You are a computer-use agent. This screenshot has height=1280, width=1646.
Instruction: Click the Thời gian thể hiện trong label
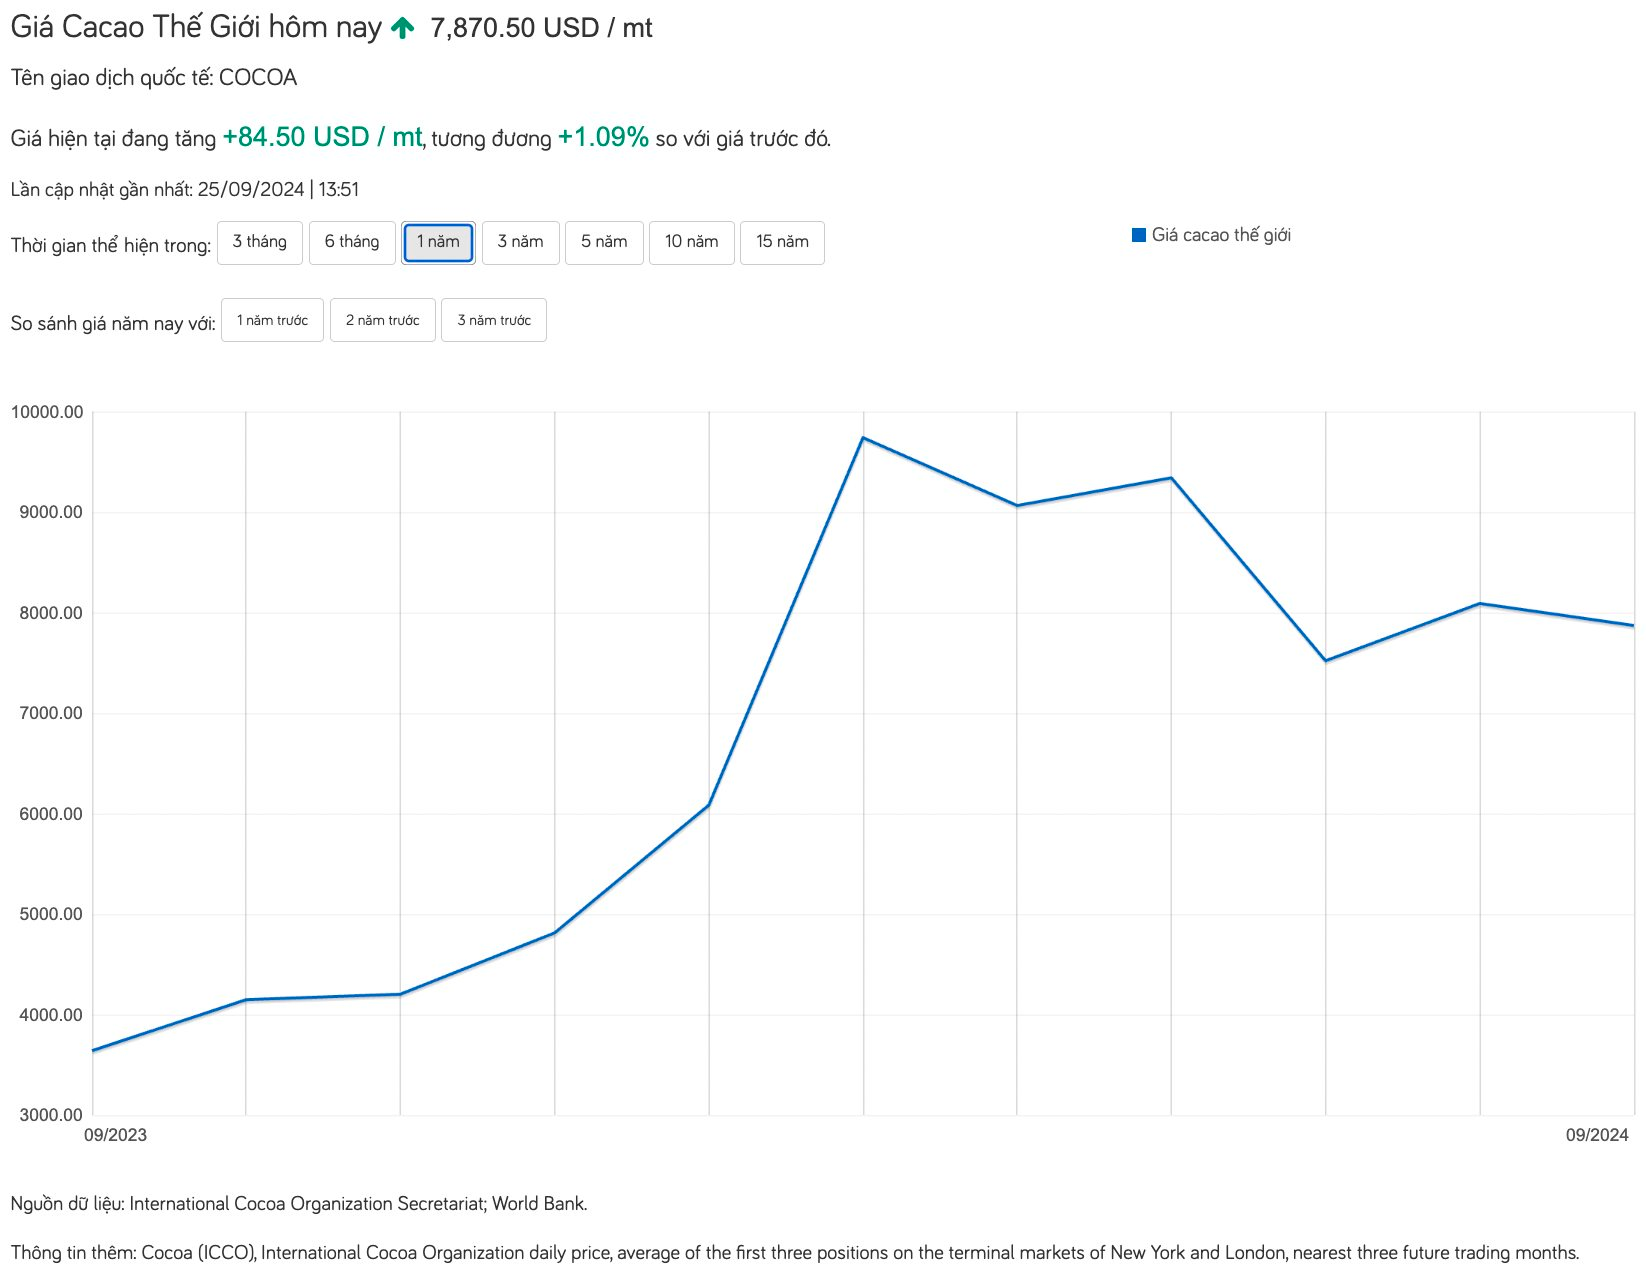[x=111, y=245]
